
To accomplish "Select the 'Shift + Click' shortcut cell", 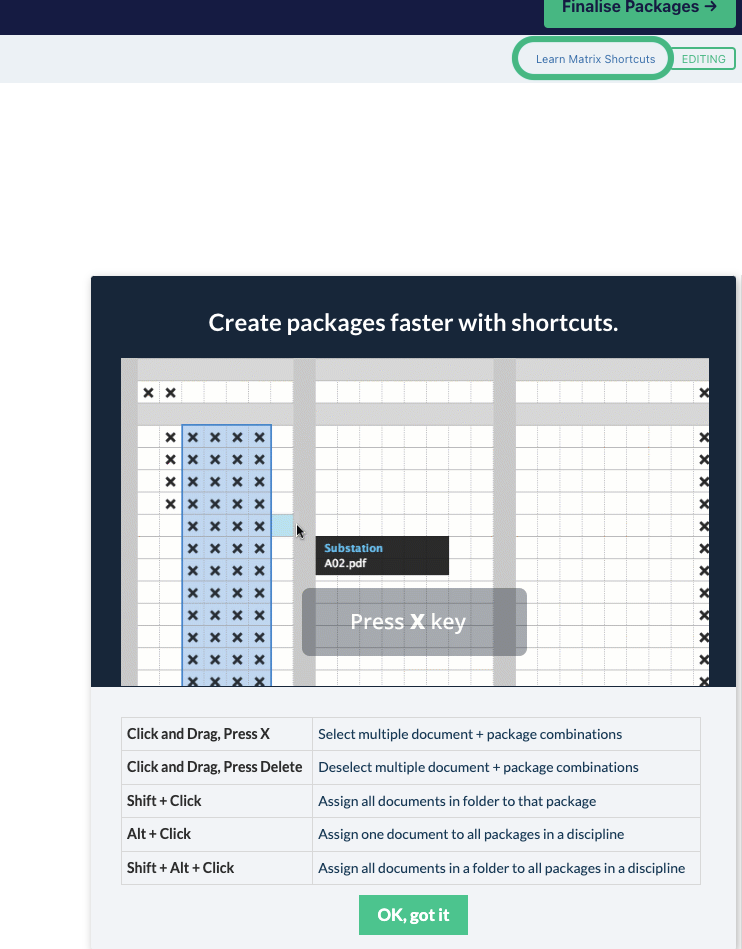I will pyautogui.click(x=217, y=801).
